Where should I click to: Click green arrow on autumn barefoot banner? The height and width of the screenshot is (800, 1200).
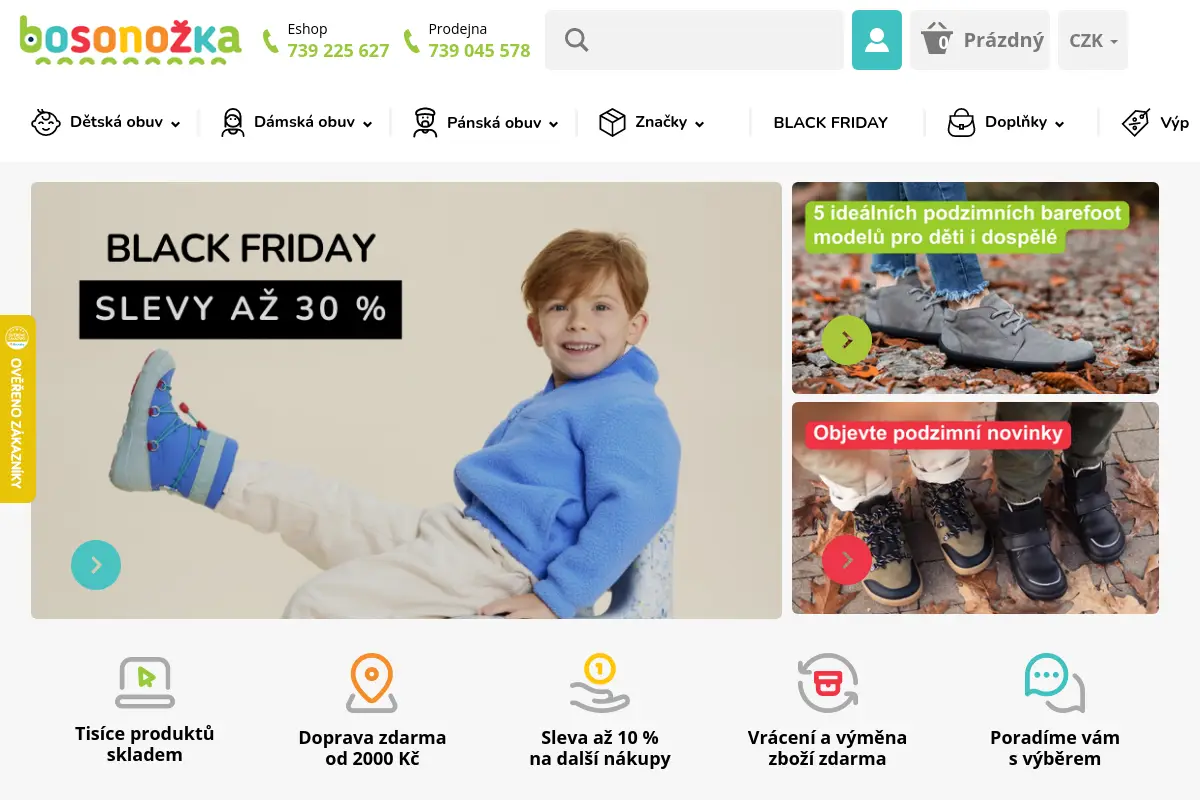[847, 340]
